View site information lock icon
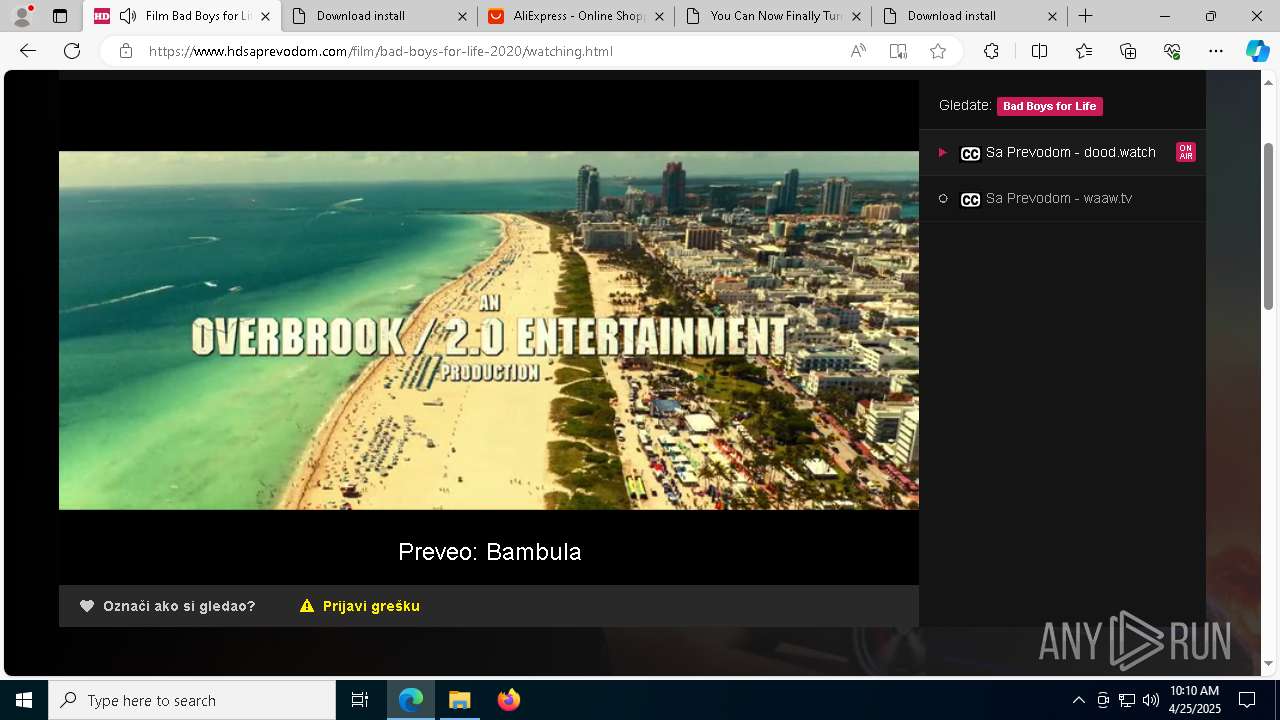 126,51
